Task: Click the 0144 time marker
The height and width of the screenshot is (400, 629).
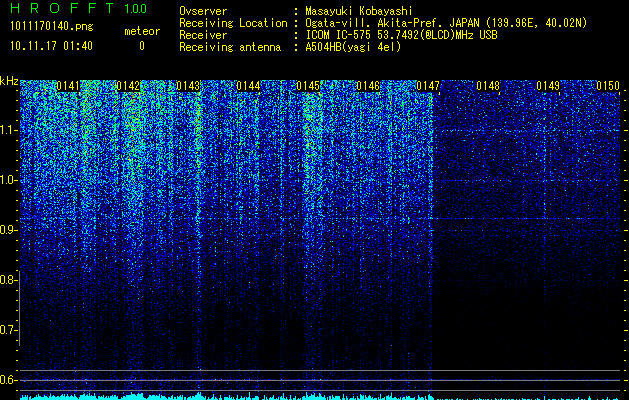Action: 248,86
